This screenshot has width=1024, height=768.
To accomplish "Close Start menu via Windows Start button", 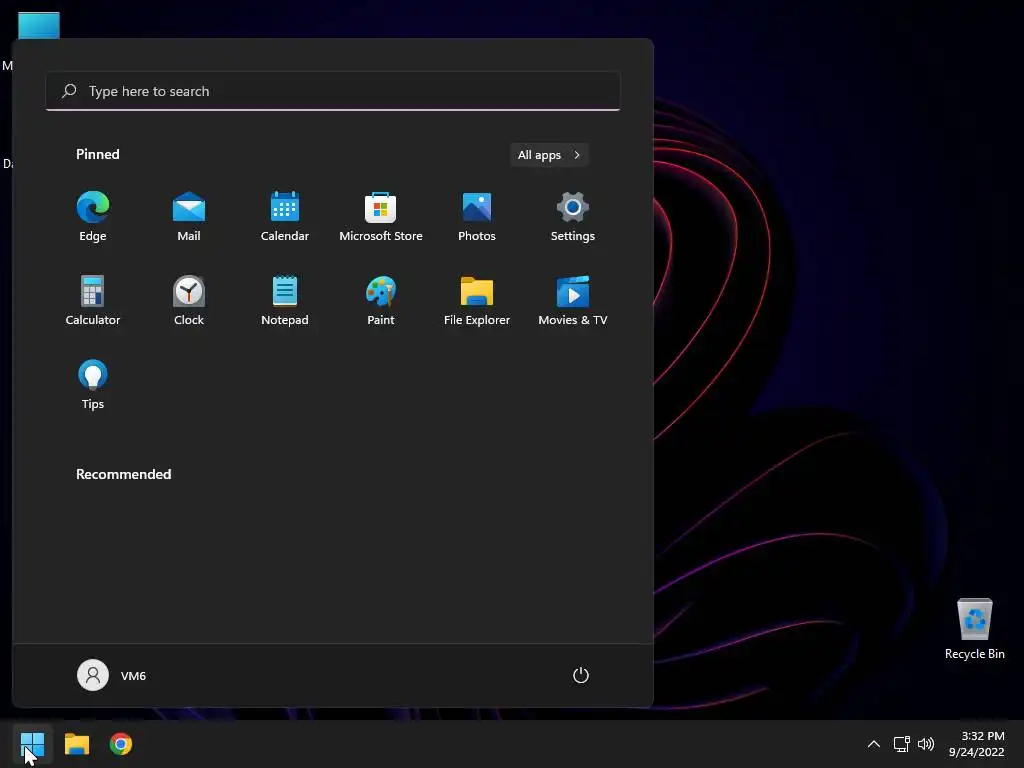I will [x=32, y=744].
